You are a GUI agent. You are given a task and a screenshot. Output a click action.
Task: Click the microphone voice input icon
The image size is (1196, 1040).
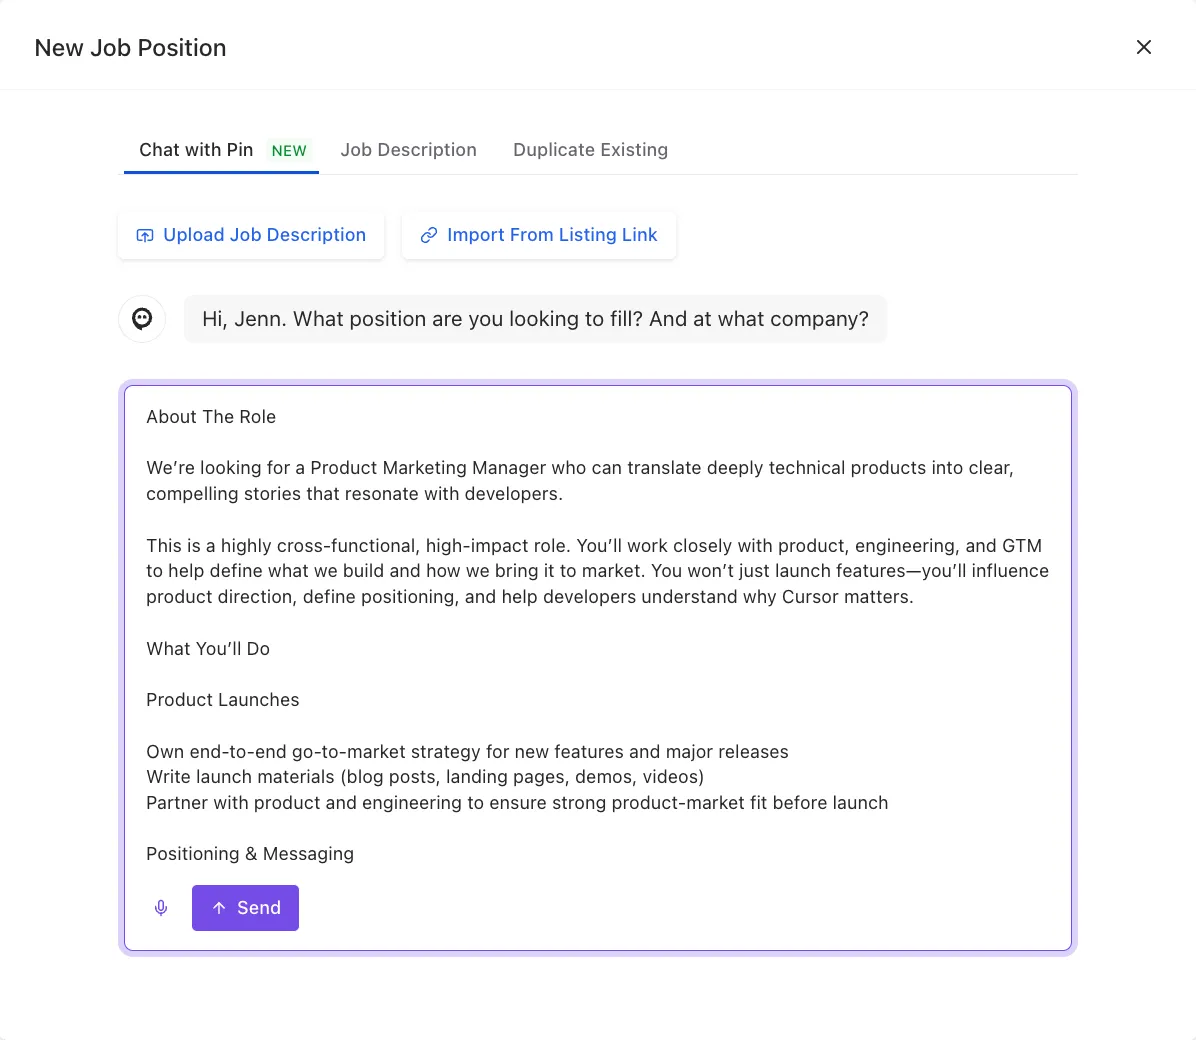point(161,907)
